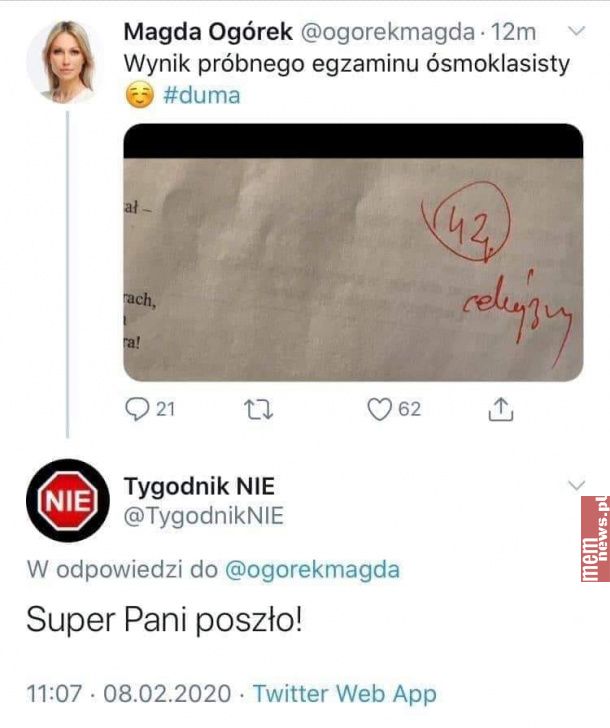Open Magda Ogórek's profile picture
This screenshot has height=728, width=610.
[65, 61]
